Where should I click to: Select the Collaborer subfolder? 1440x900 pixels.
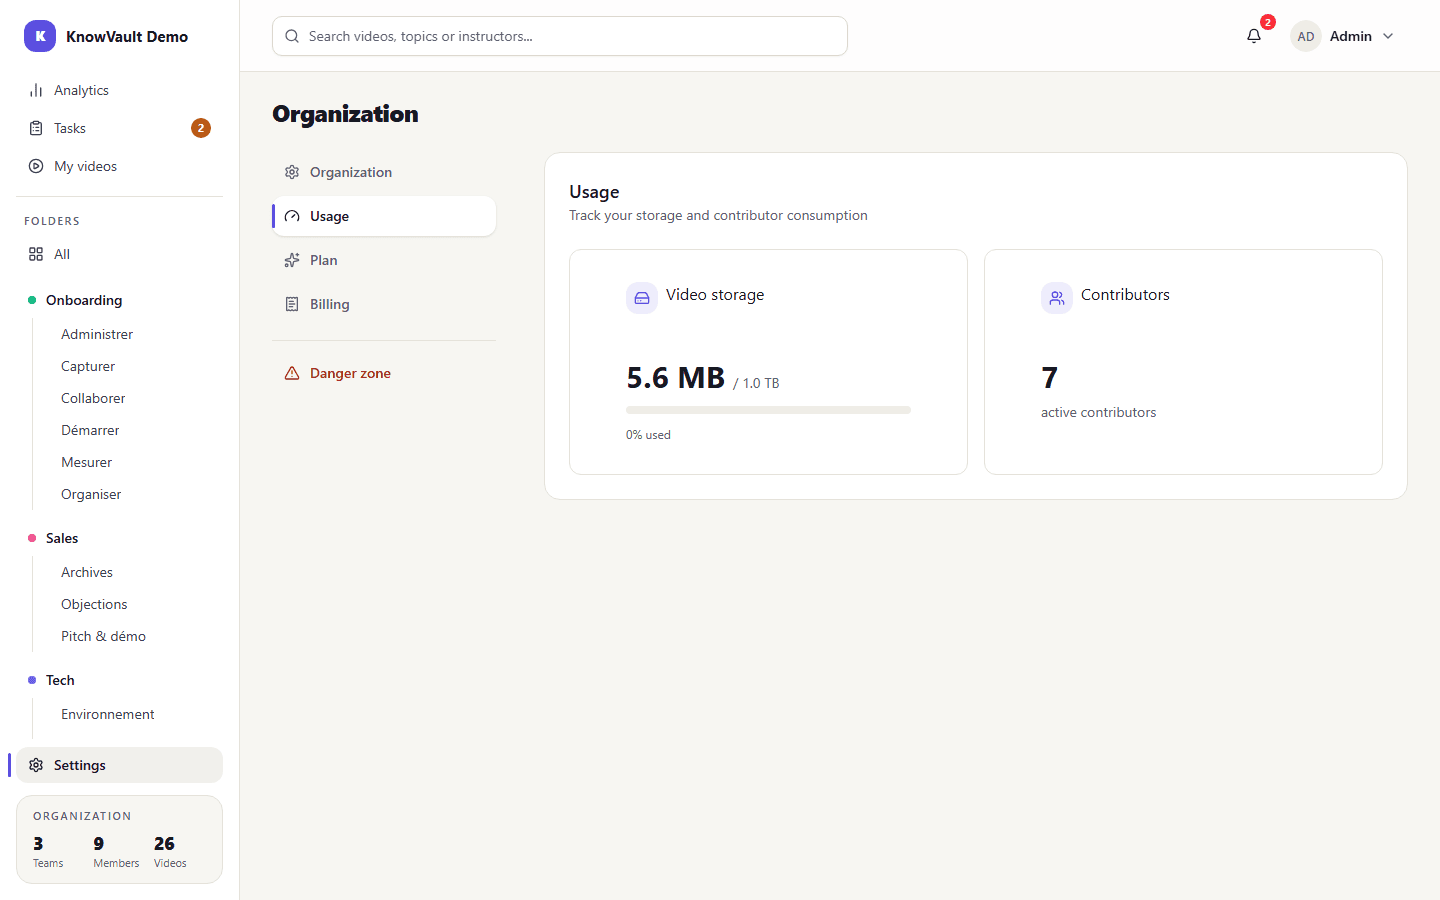pos(93,398)
